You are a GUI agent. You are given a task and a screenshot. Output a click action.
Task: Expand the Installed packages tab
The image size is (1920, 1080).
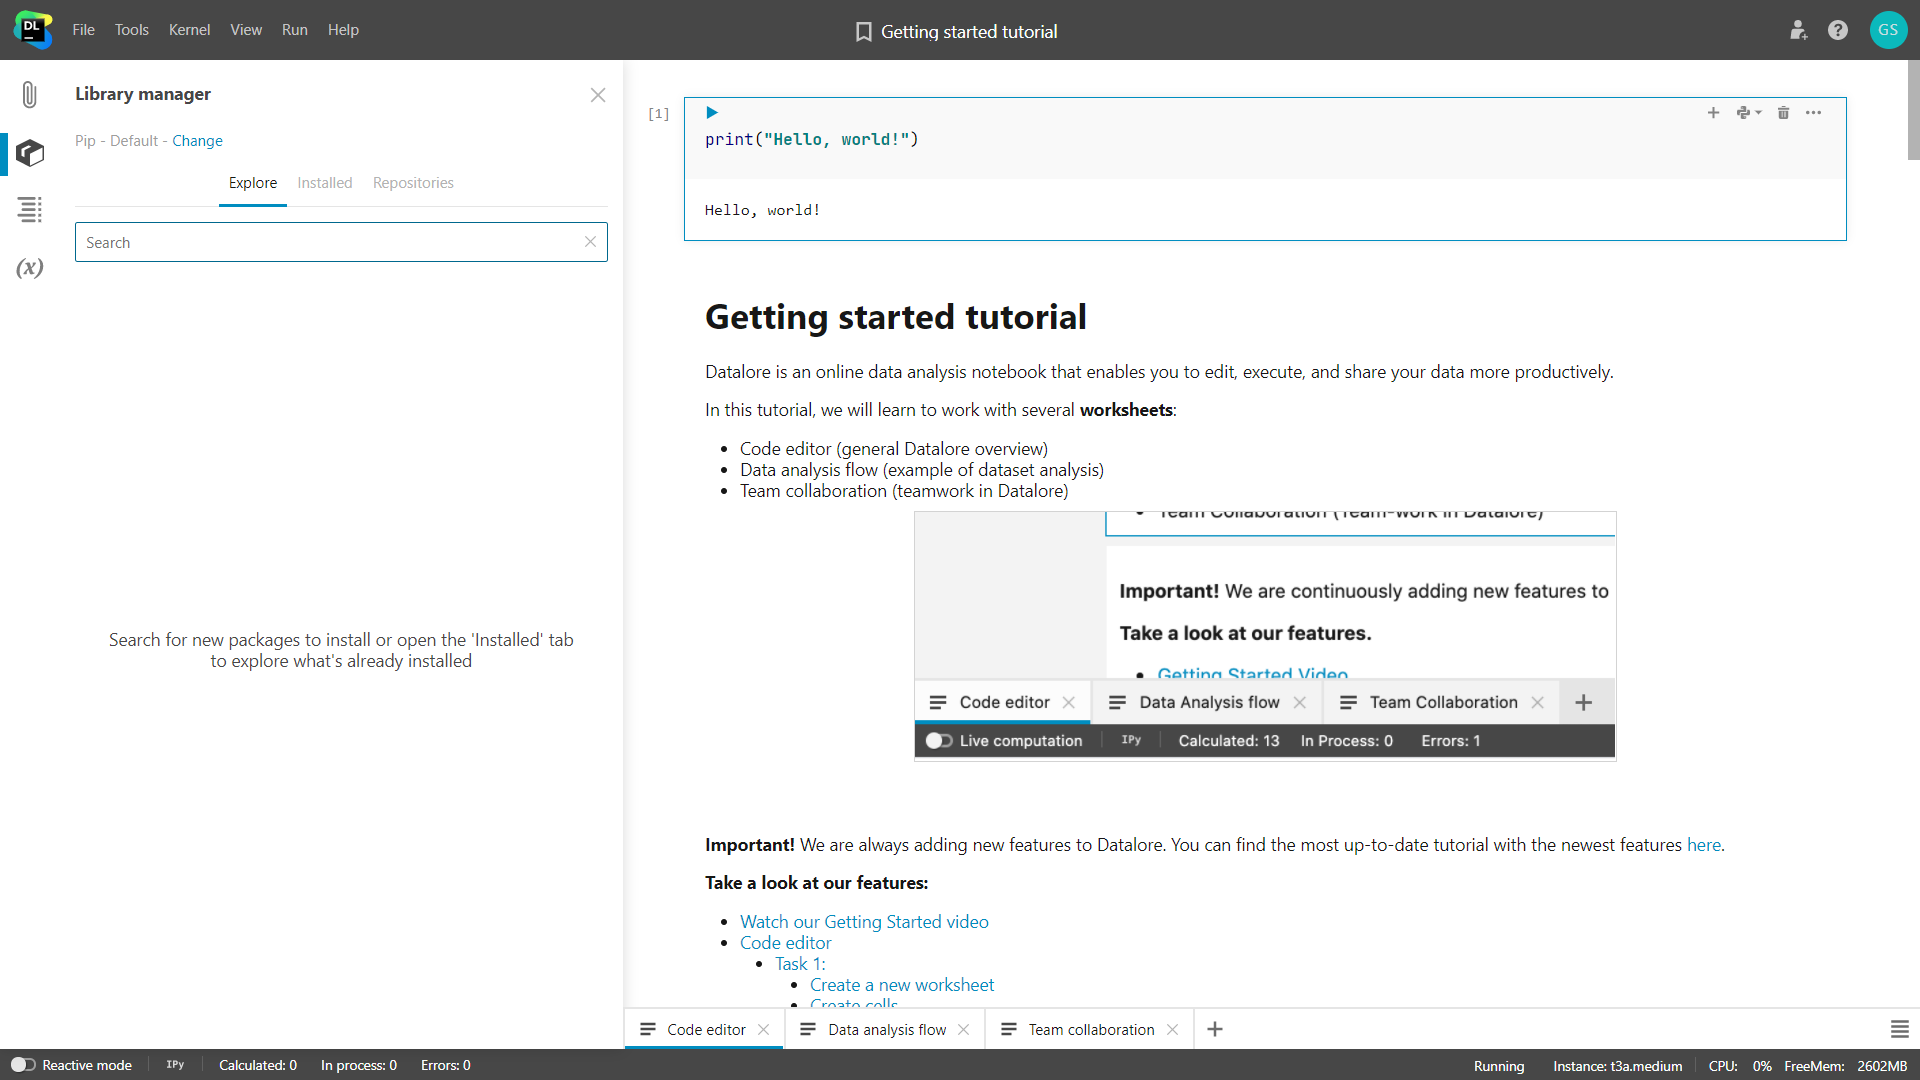[x=323, y=182]
